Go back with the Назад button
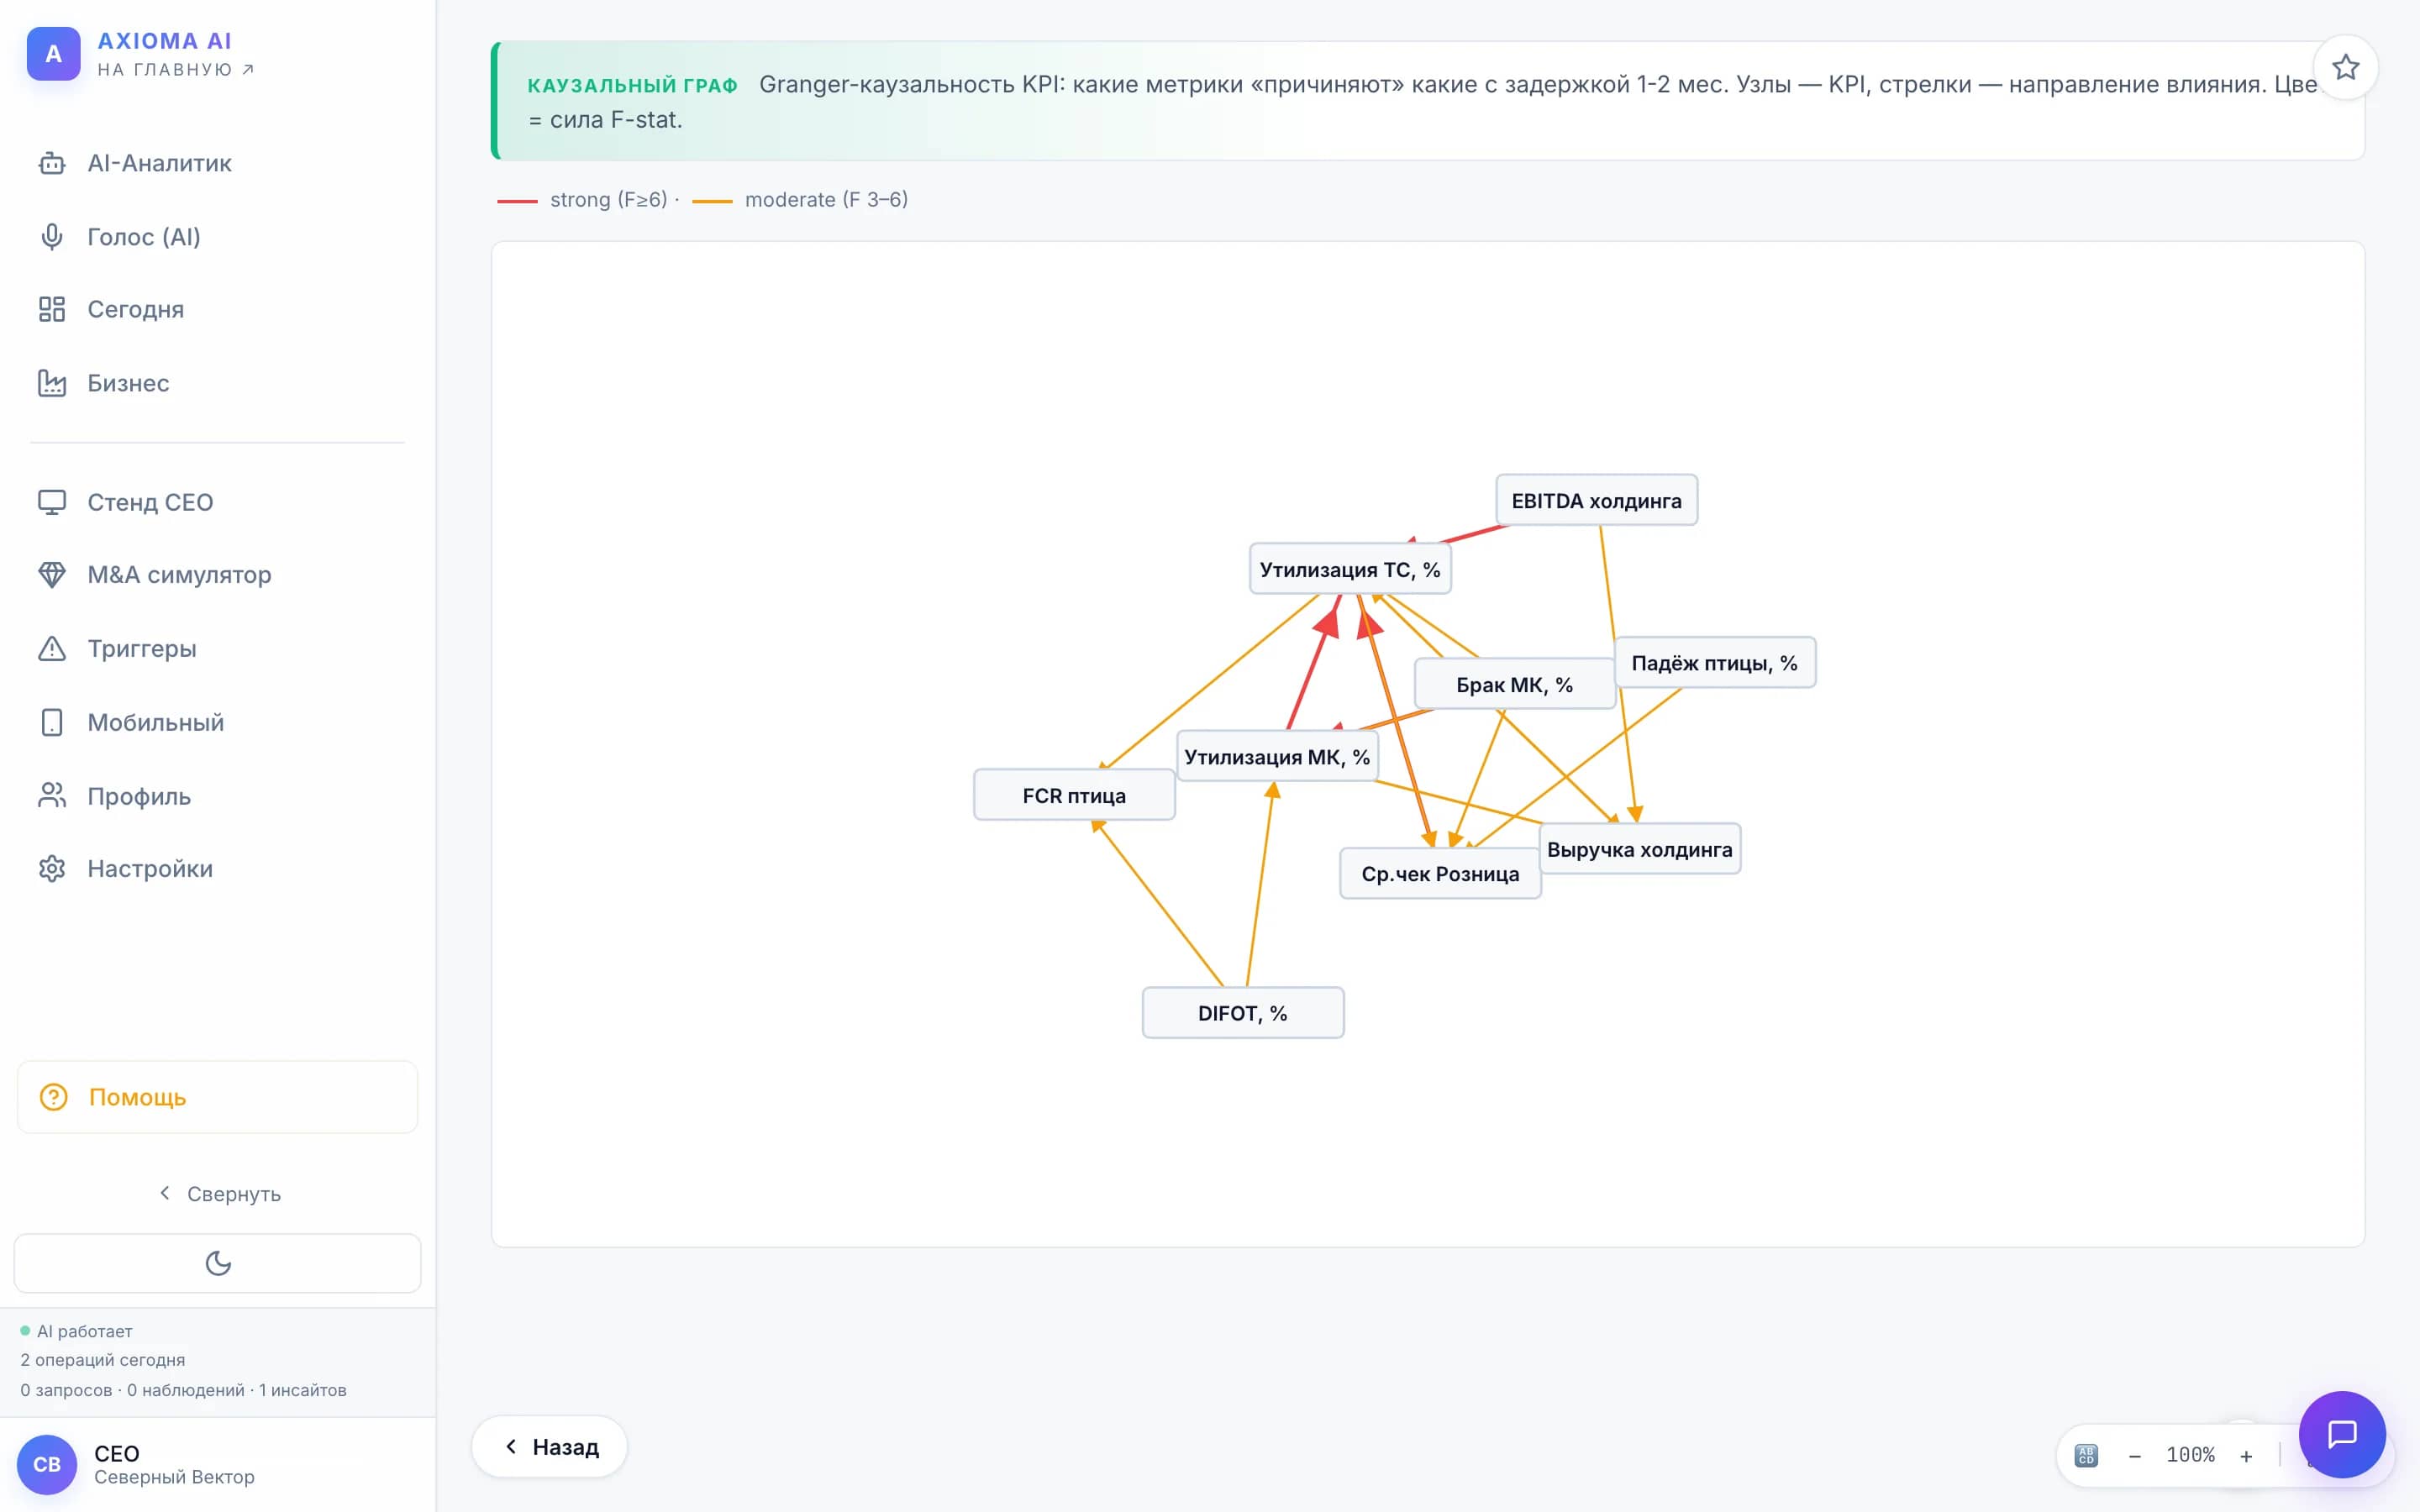Screen dimensions: 2420x1512 point(549,1447)
